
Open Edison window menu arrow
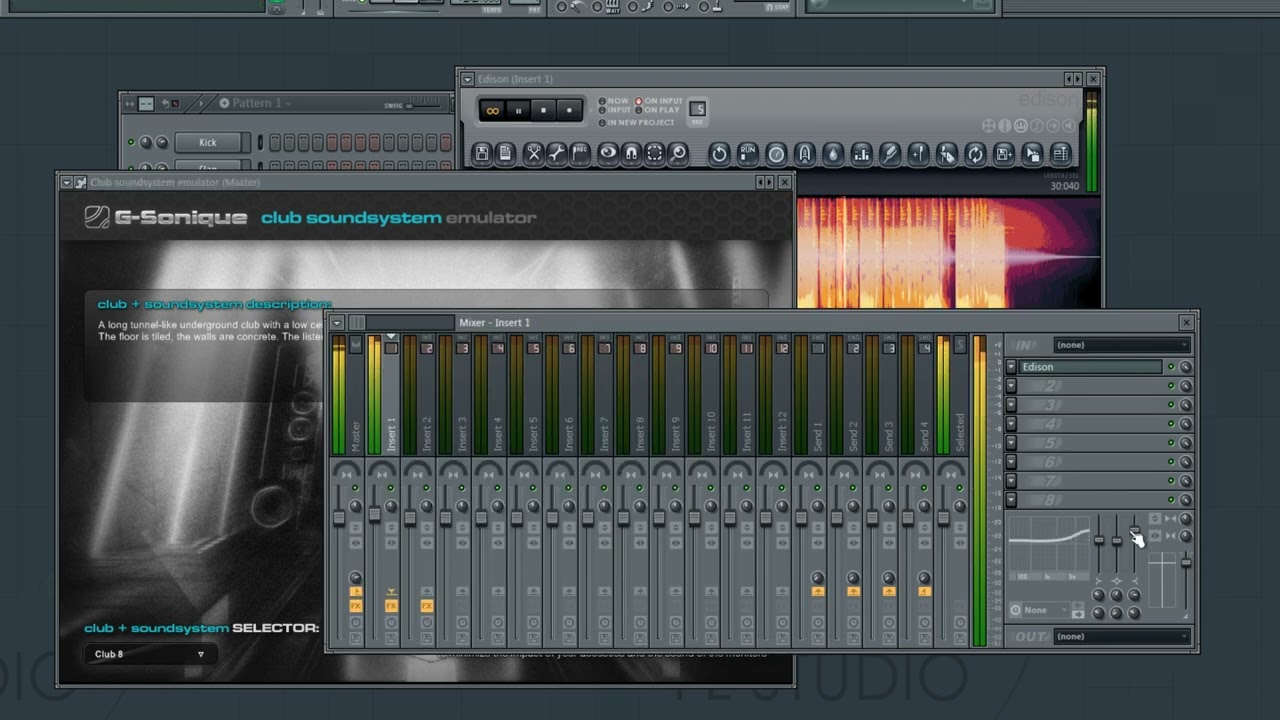coord(467,79)
